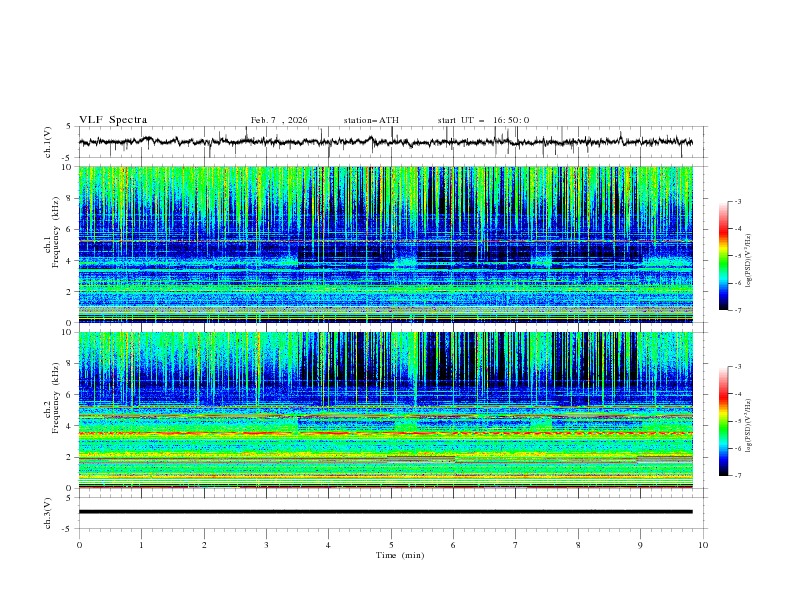
Task: Click the lower log(PSD) color bar
Action: coord(724,421)
